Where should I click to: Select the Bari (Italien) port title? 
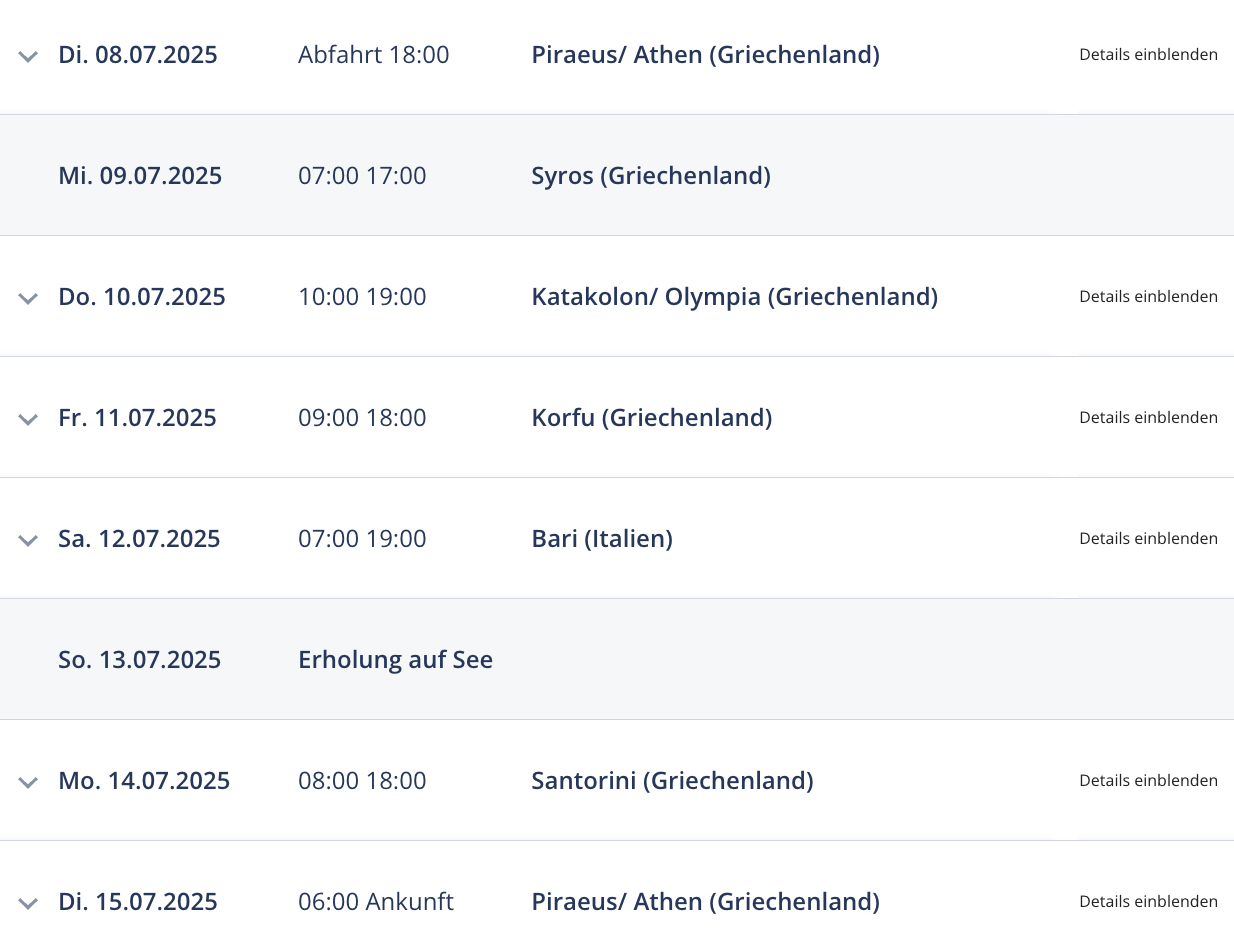(602, 539)
